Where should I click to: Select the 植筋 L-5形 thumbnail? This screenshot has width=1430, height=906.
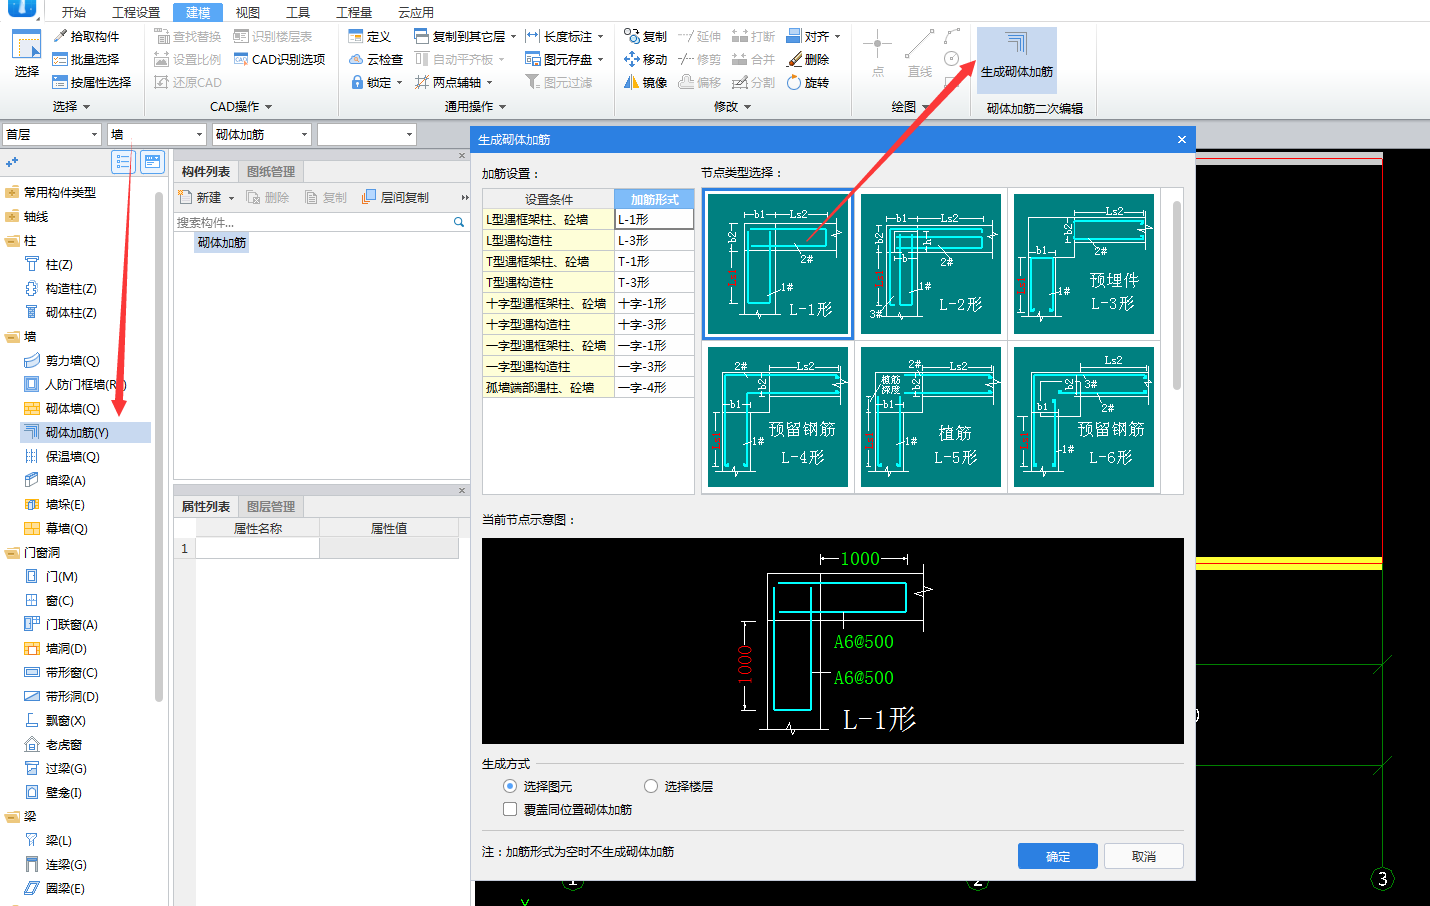[930, 417]
